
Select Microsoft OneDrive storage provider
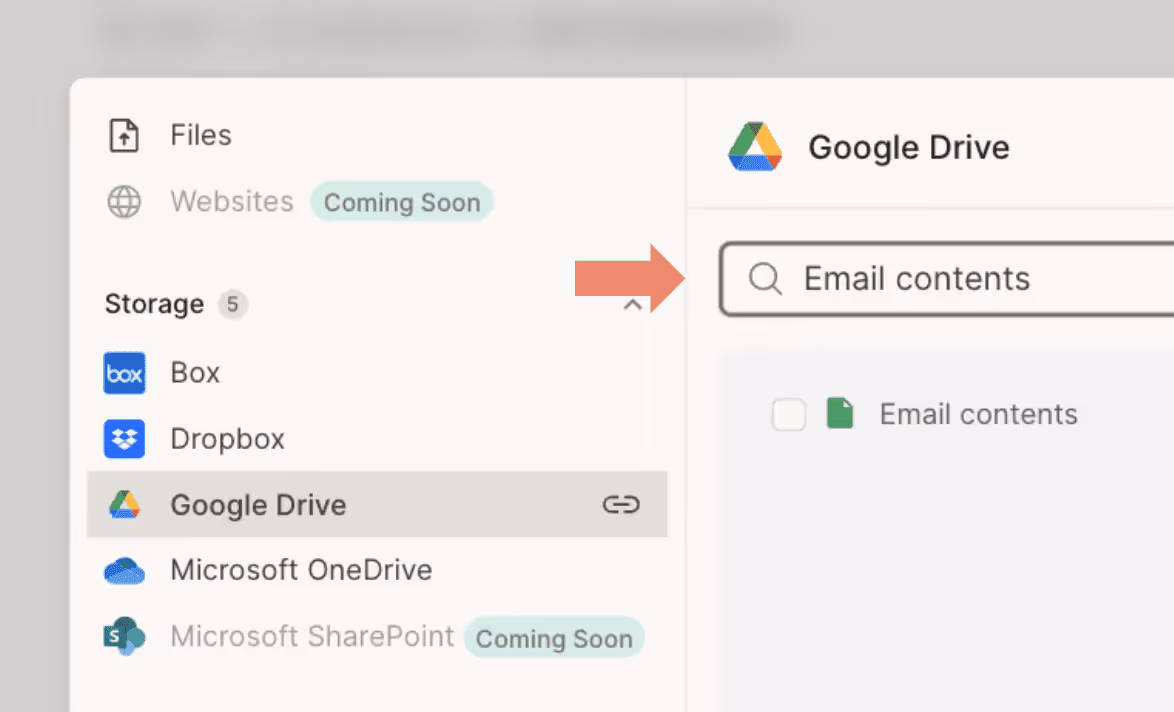click(x=301, y=570)
